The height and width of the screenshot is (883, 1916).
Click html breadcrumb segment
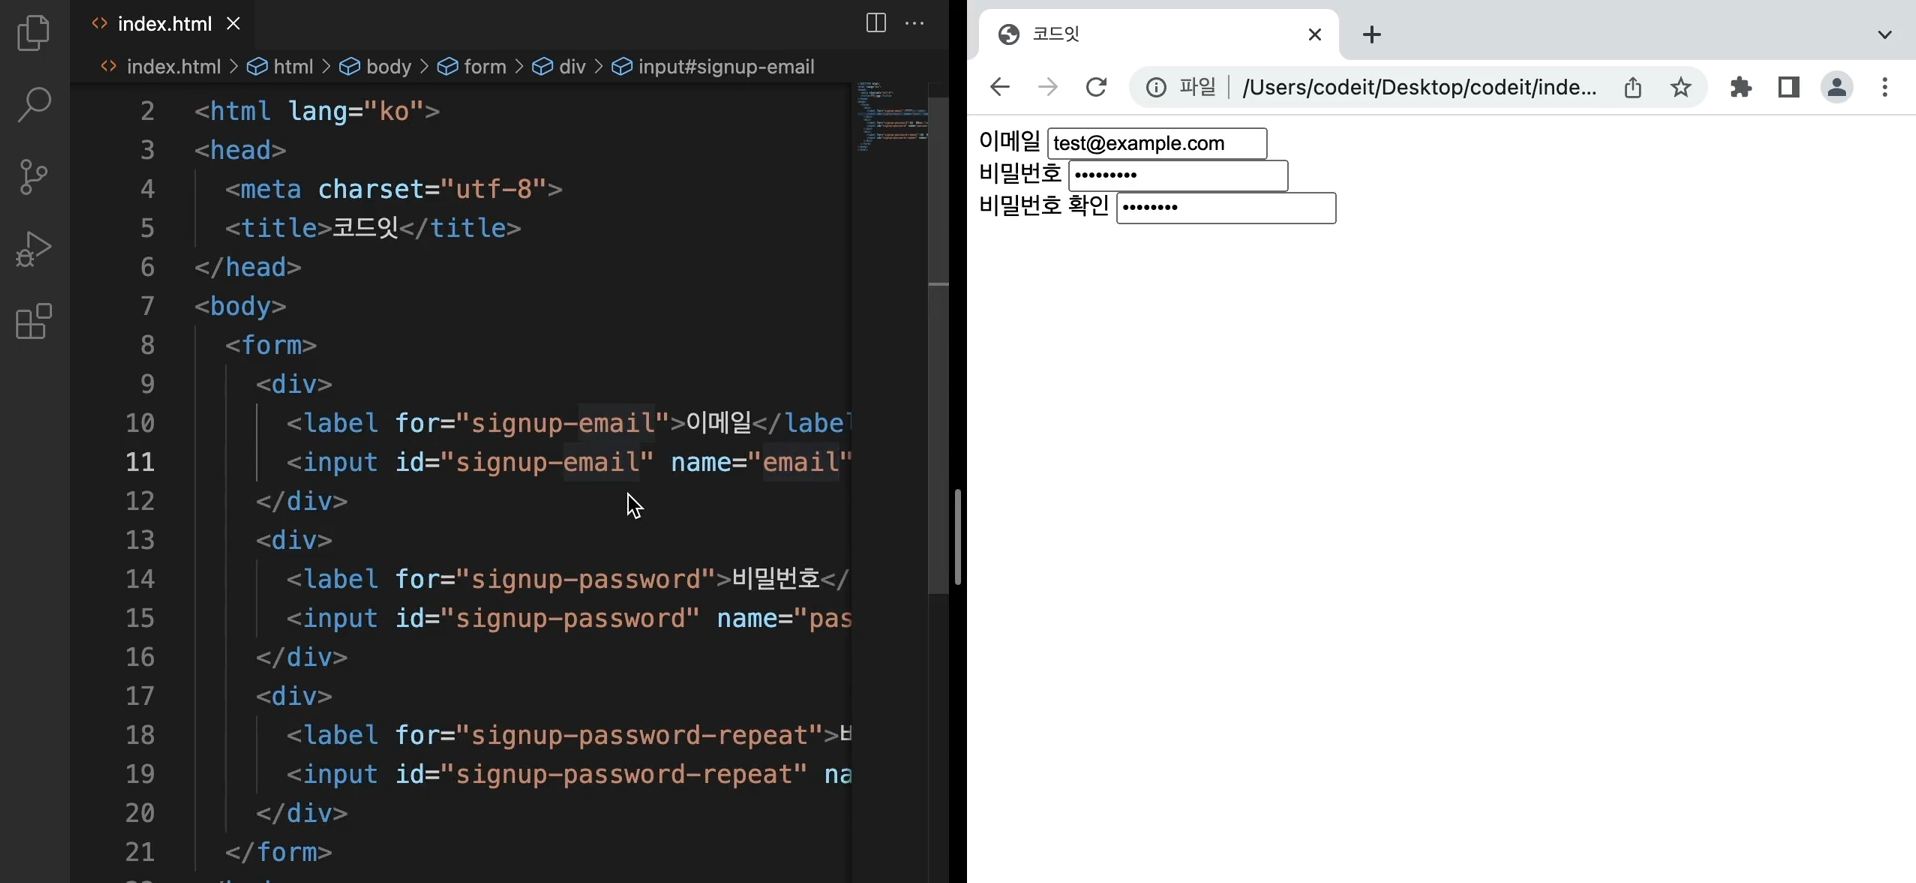point(281,67)
